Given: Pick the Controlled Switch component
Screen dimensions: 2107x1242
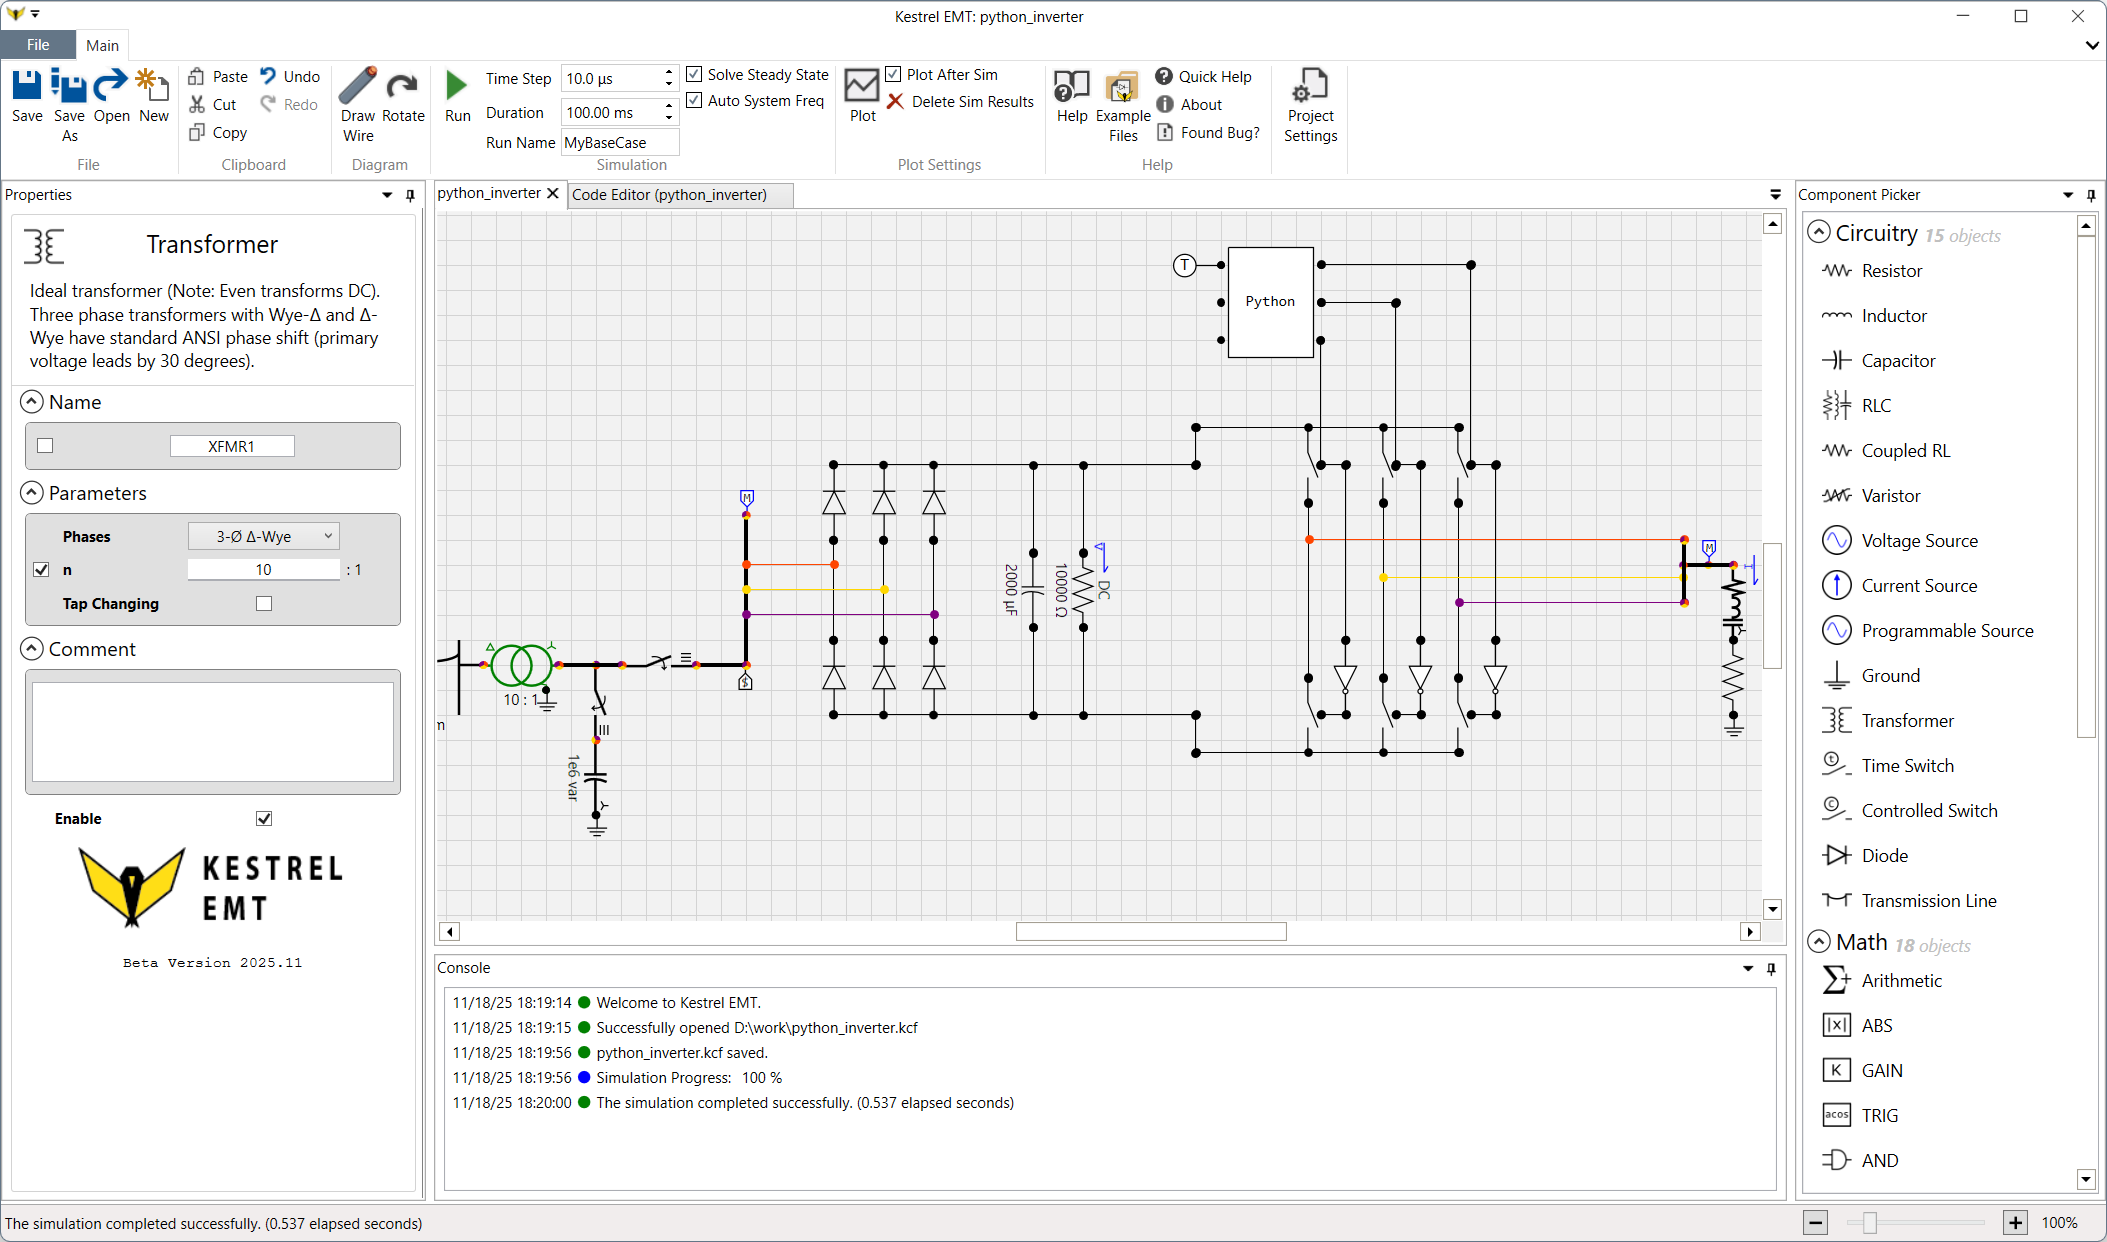Looking at the screenshot, I should click(1909, 811).
